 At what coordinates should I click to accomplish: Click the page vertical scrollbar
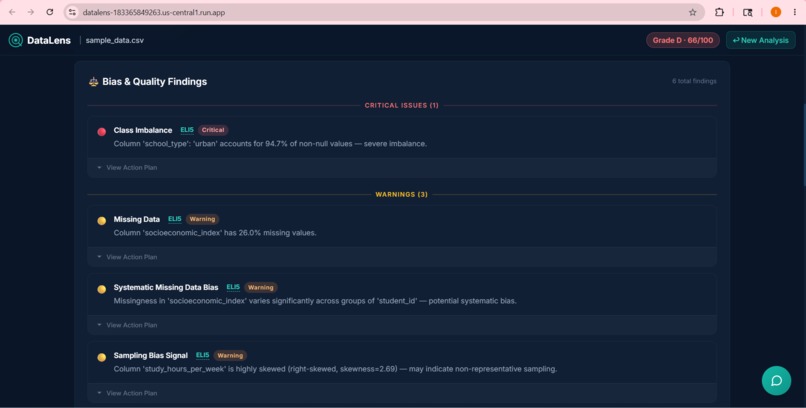click(x=804, y=144)
